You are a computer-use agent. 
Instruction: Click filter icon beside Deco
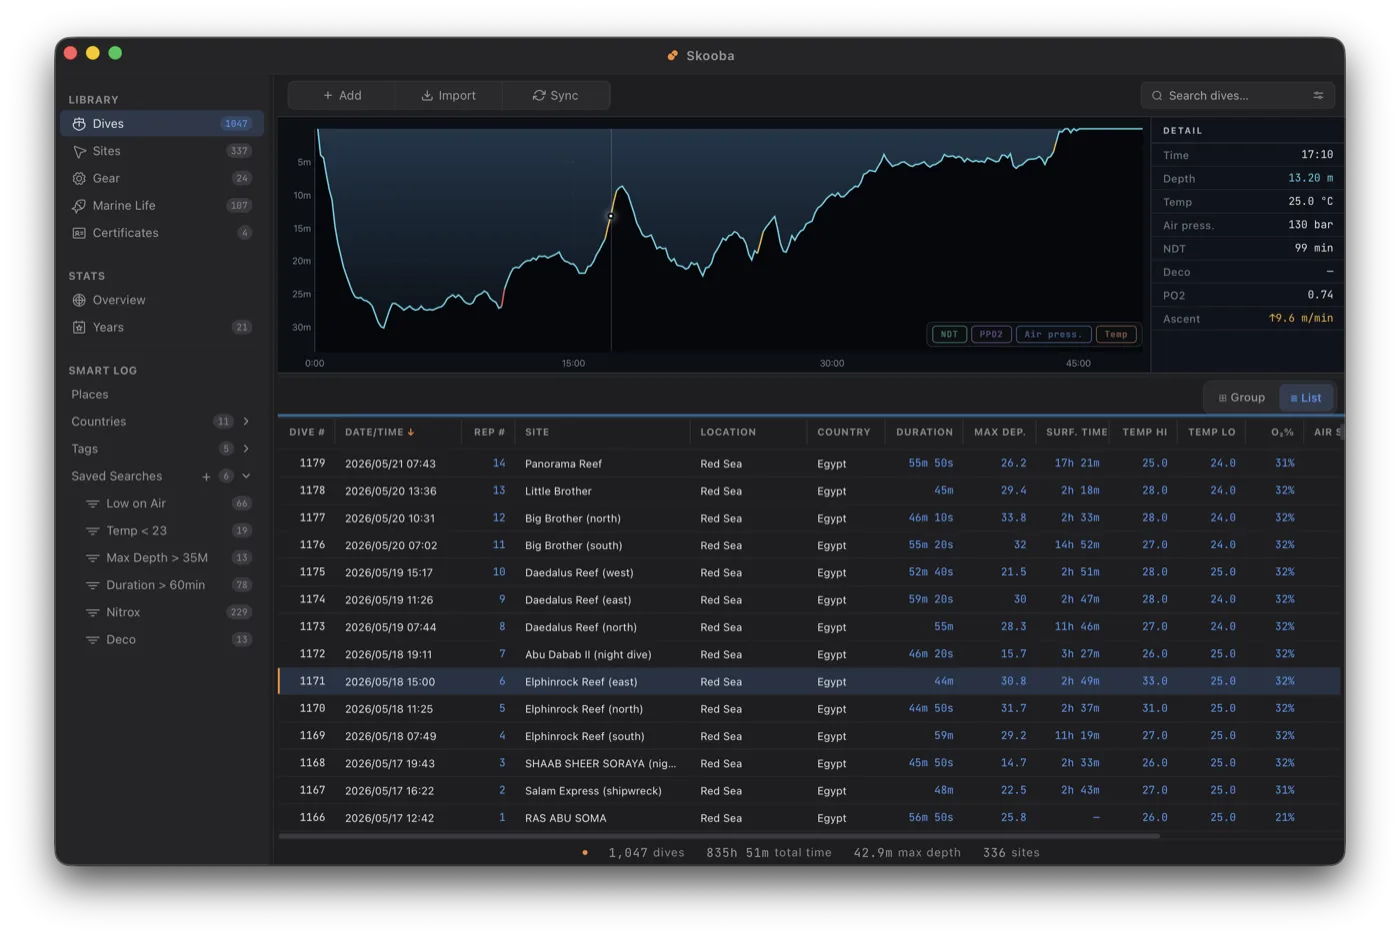[92, 640]
